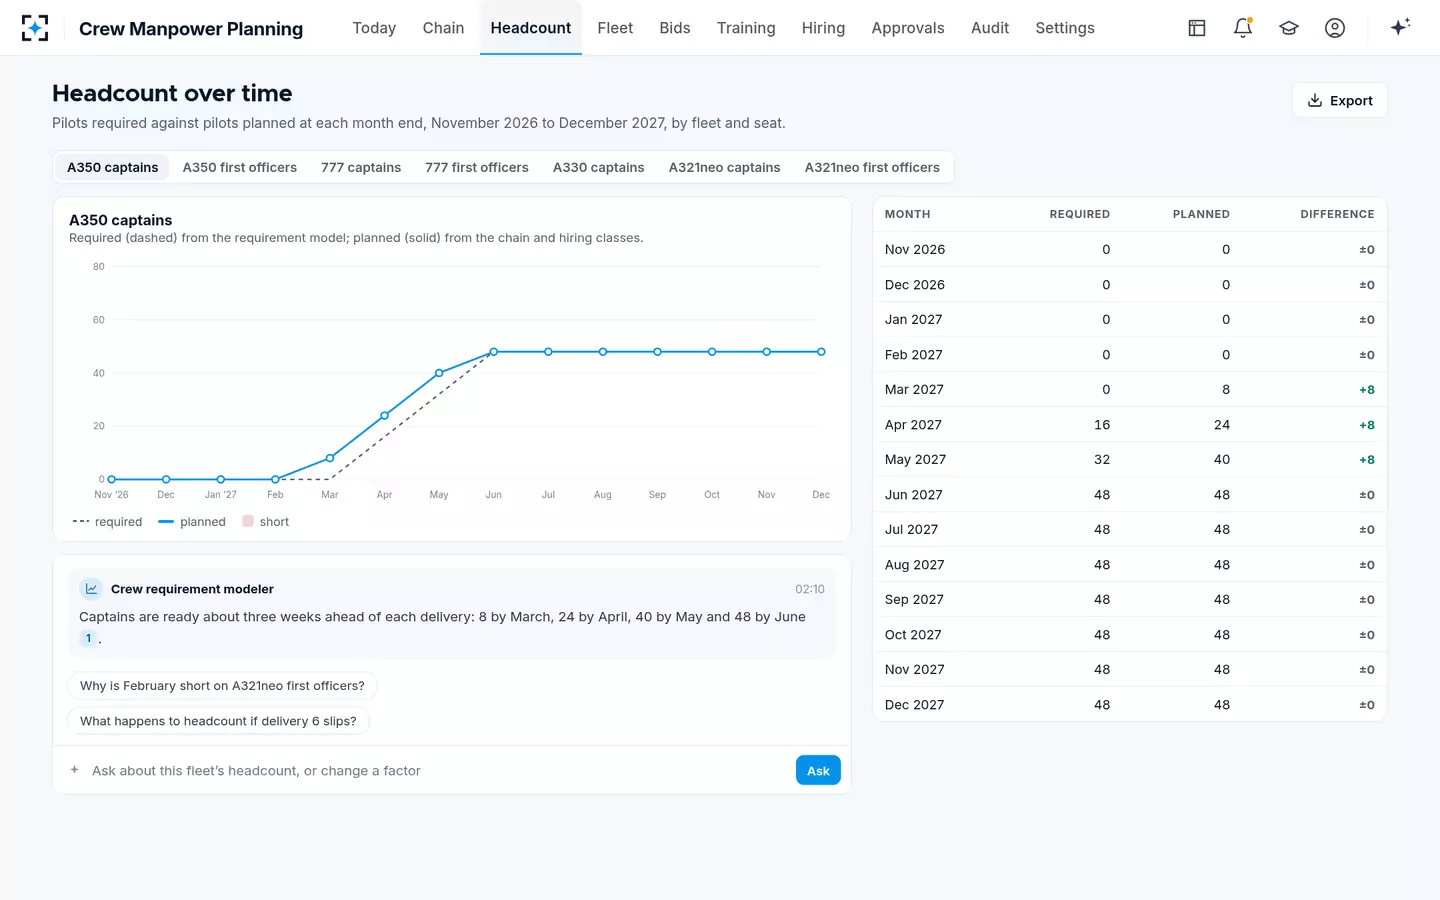Export the headcount data
This screenshot has height=900, width=1440.
click(x=1340, y=100)
